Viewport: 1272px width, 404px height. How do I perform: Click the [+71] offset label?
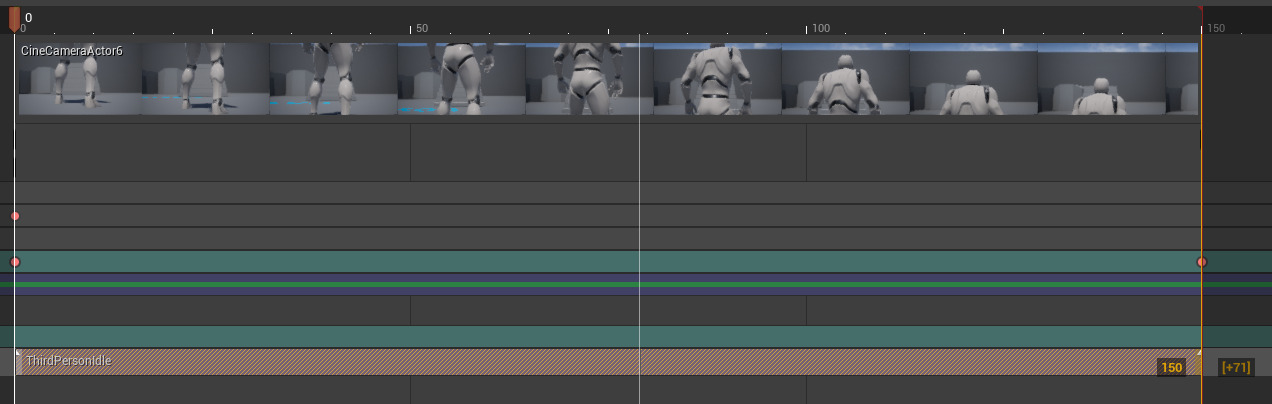pyautogui.click(x=1236, y=367)
